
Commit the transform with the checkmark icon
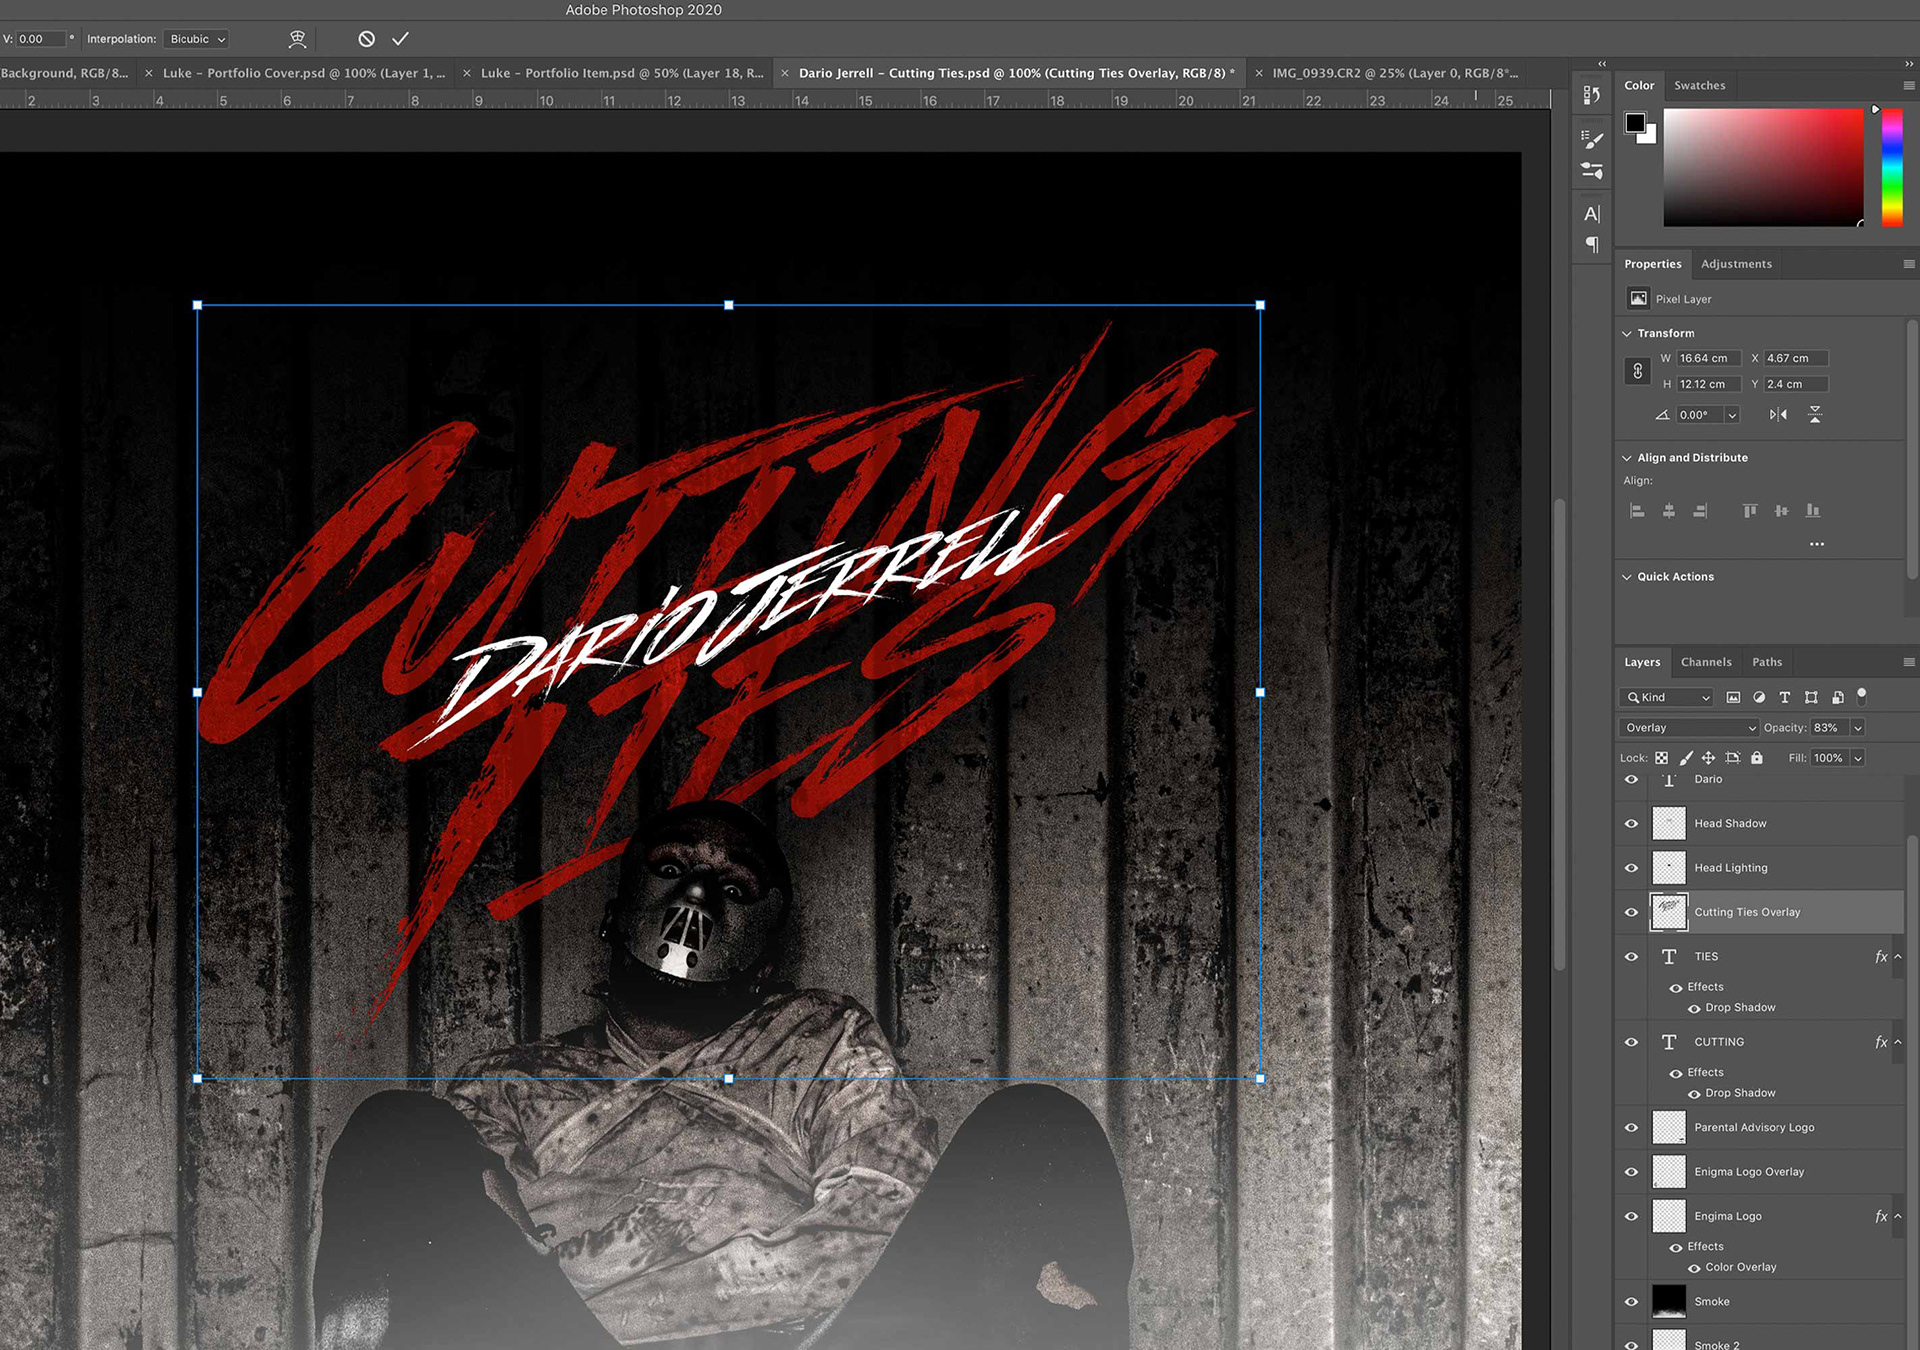[x=400, y=39]
